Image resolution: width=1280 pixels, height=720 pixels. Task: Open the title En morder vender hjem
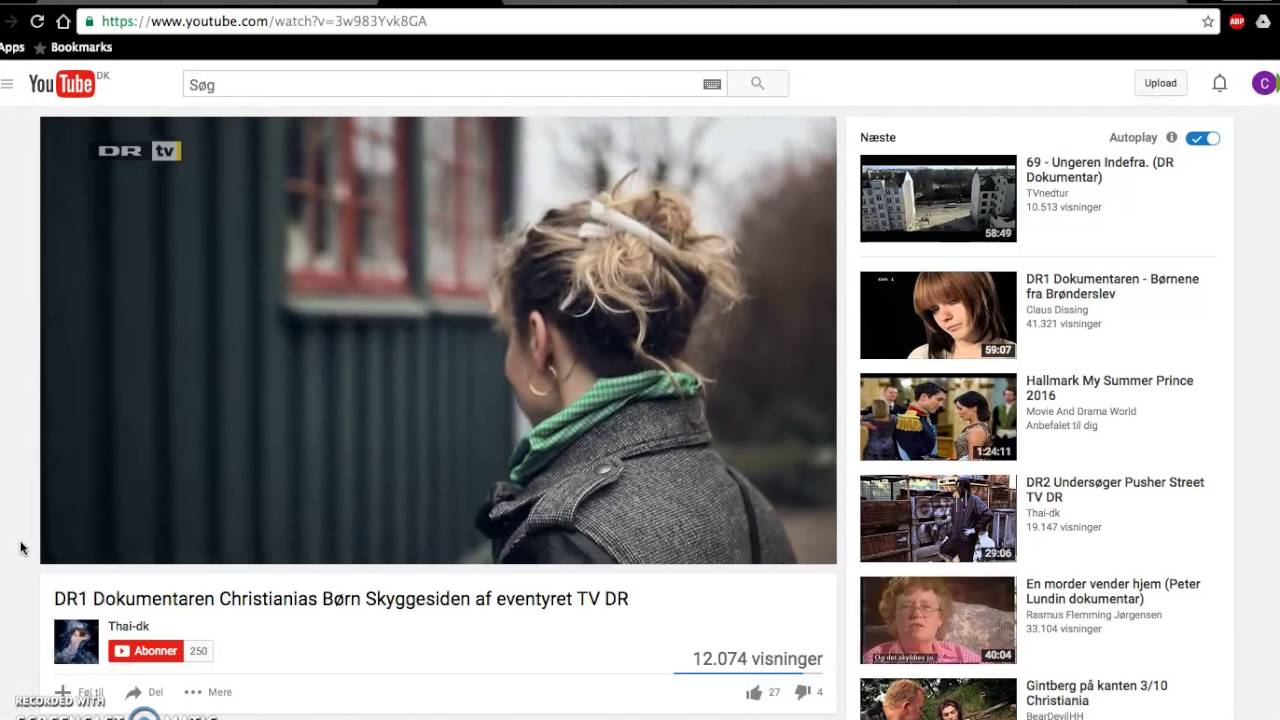(1113, 591)
